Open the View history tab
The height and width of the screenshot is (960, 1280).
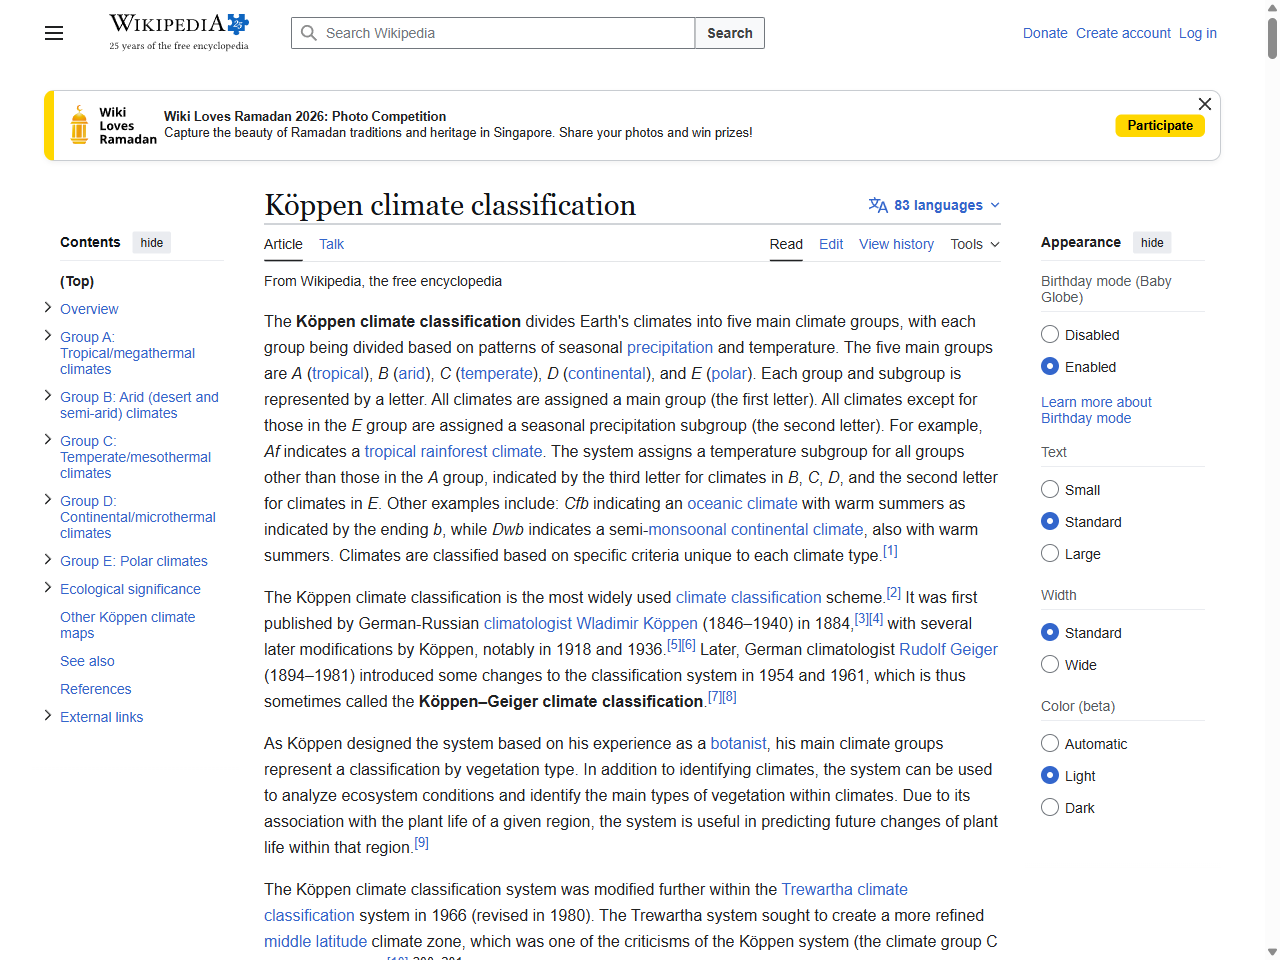pos(896,244)
